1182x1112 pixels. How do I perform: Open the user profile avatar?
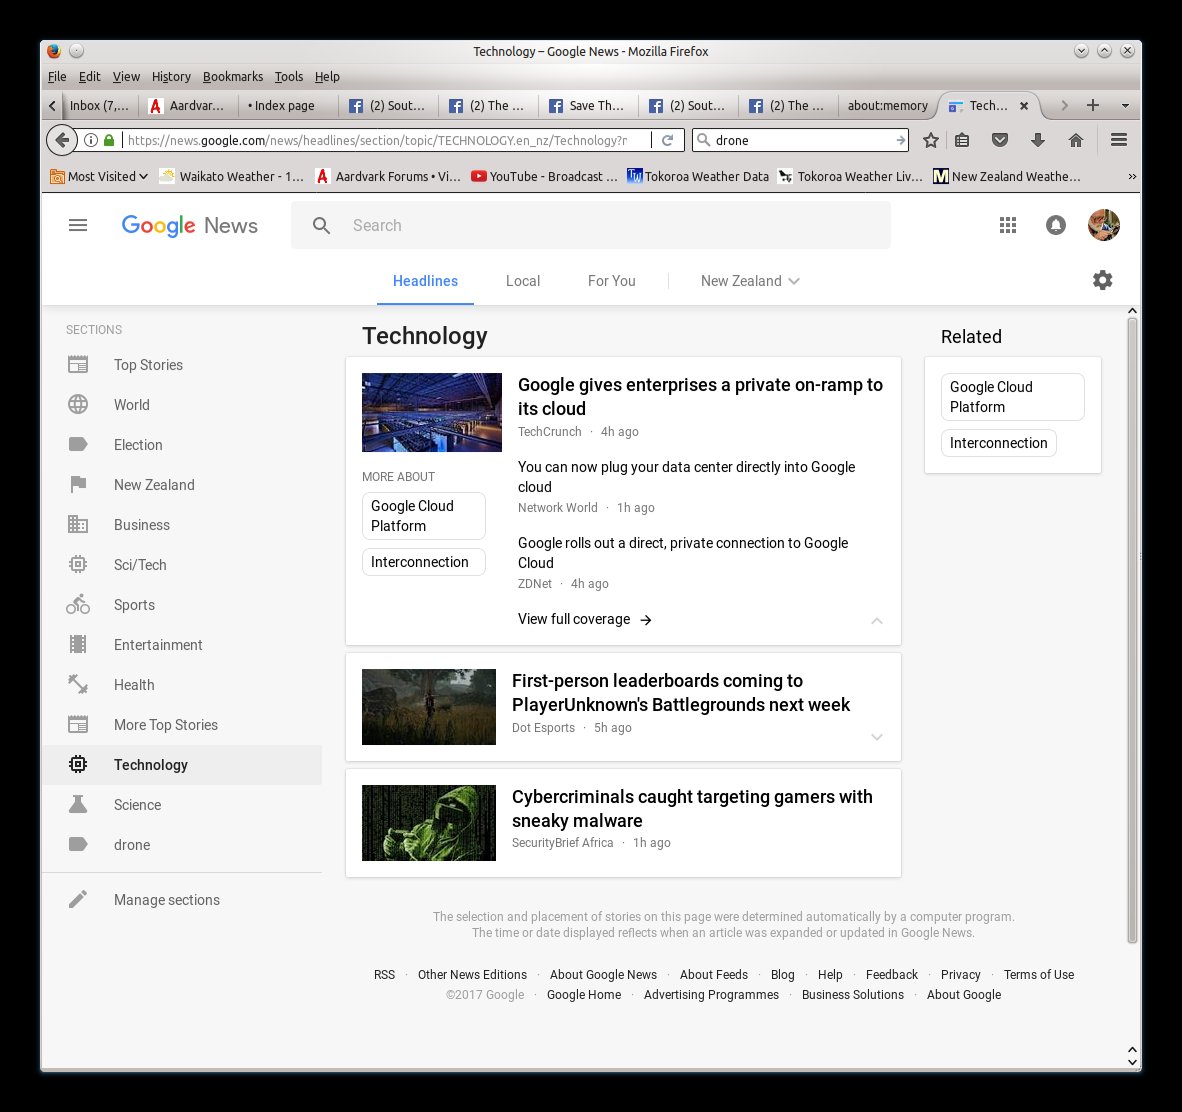pyautogui.click(x=1103, y=226)
